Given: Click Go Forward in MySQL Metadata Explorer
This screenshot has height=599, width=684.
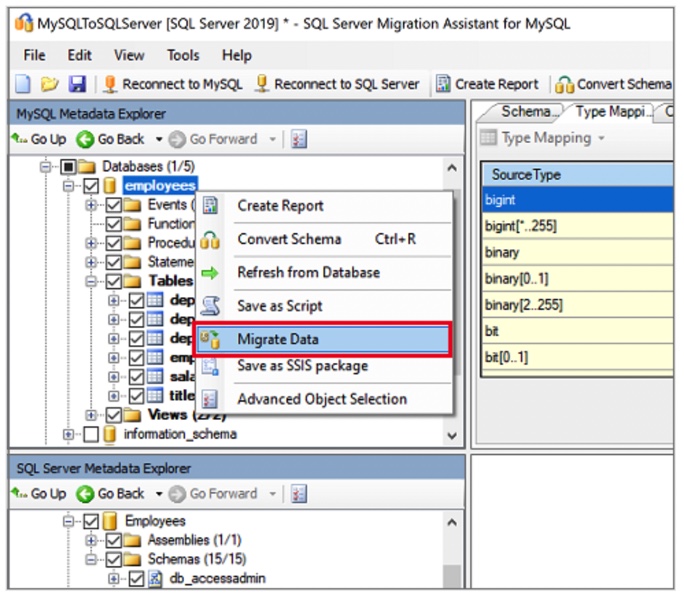Looking at the screenshot, I should click(x=213, y=139).
